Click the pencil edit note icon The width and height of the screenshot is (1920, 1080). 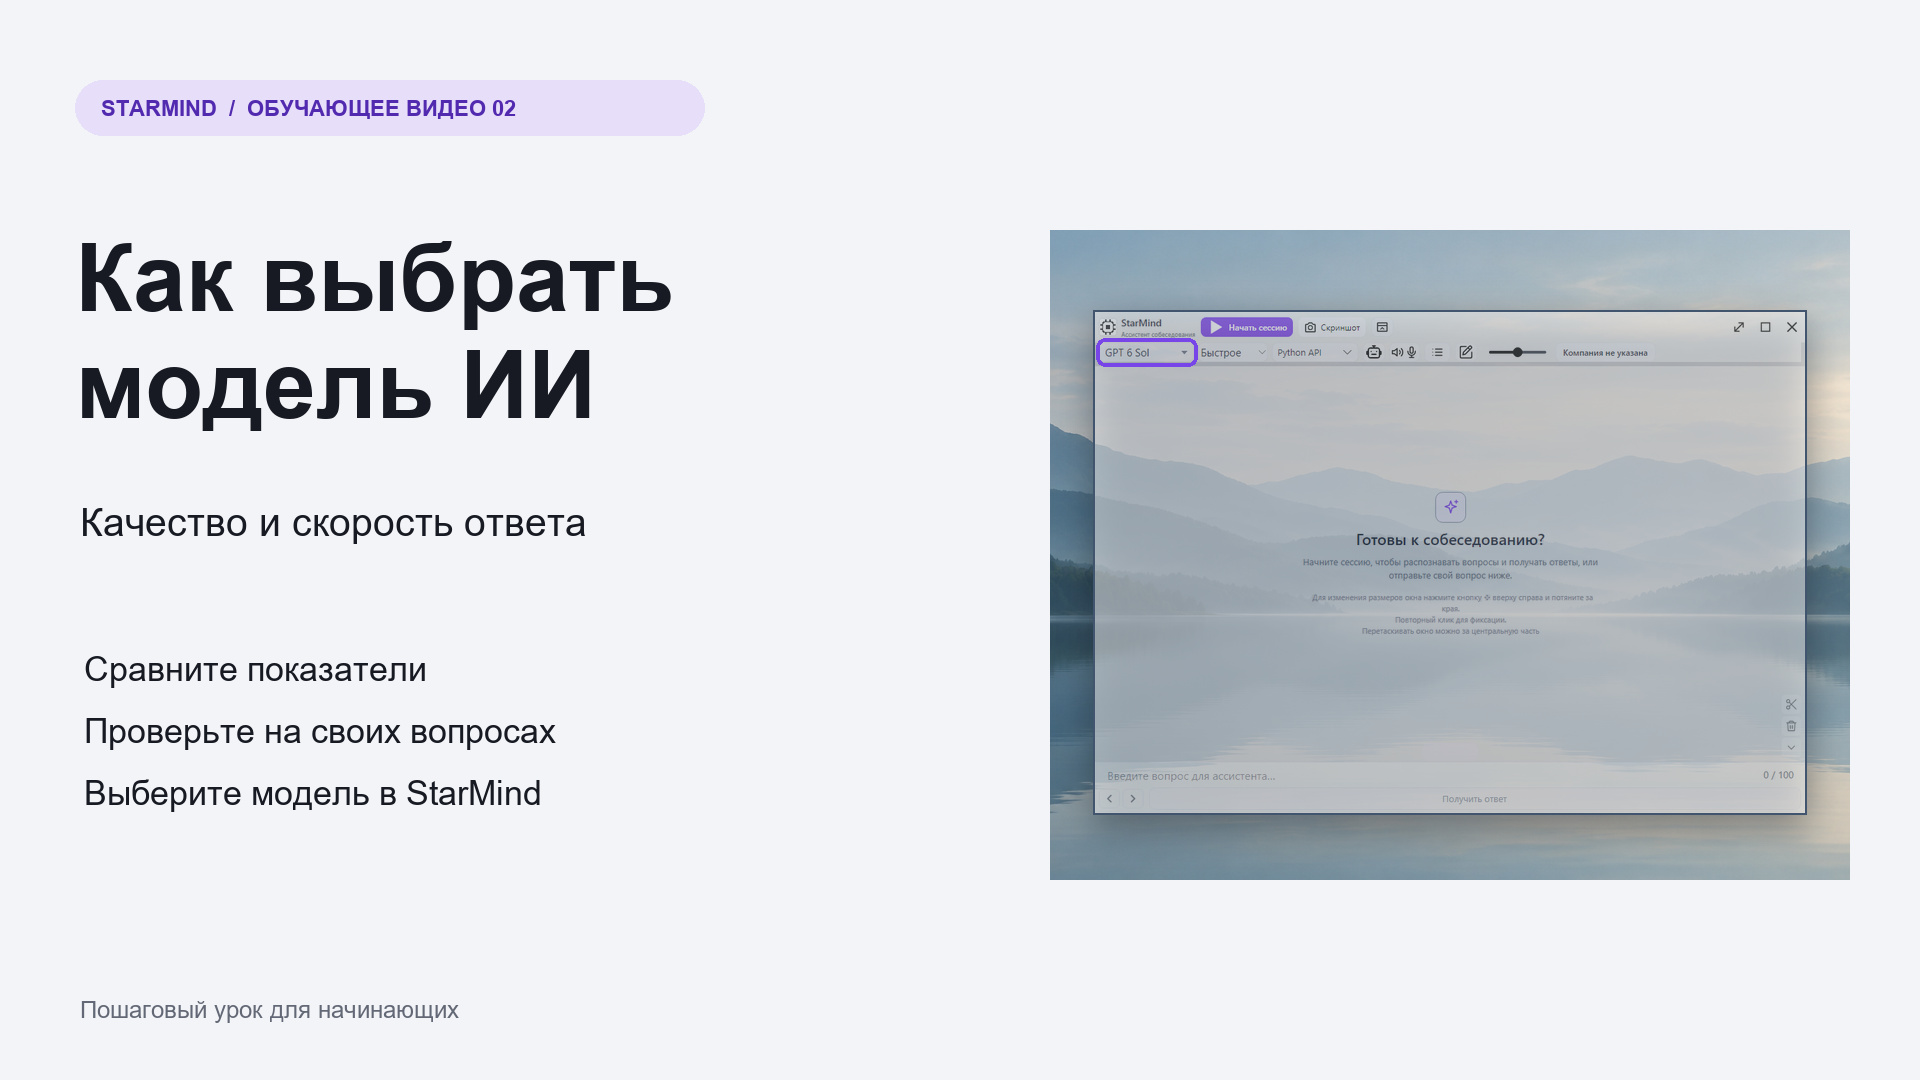(x=1466, y=352)
